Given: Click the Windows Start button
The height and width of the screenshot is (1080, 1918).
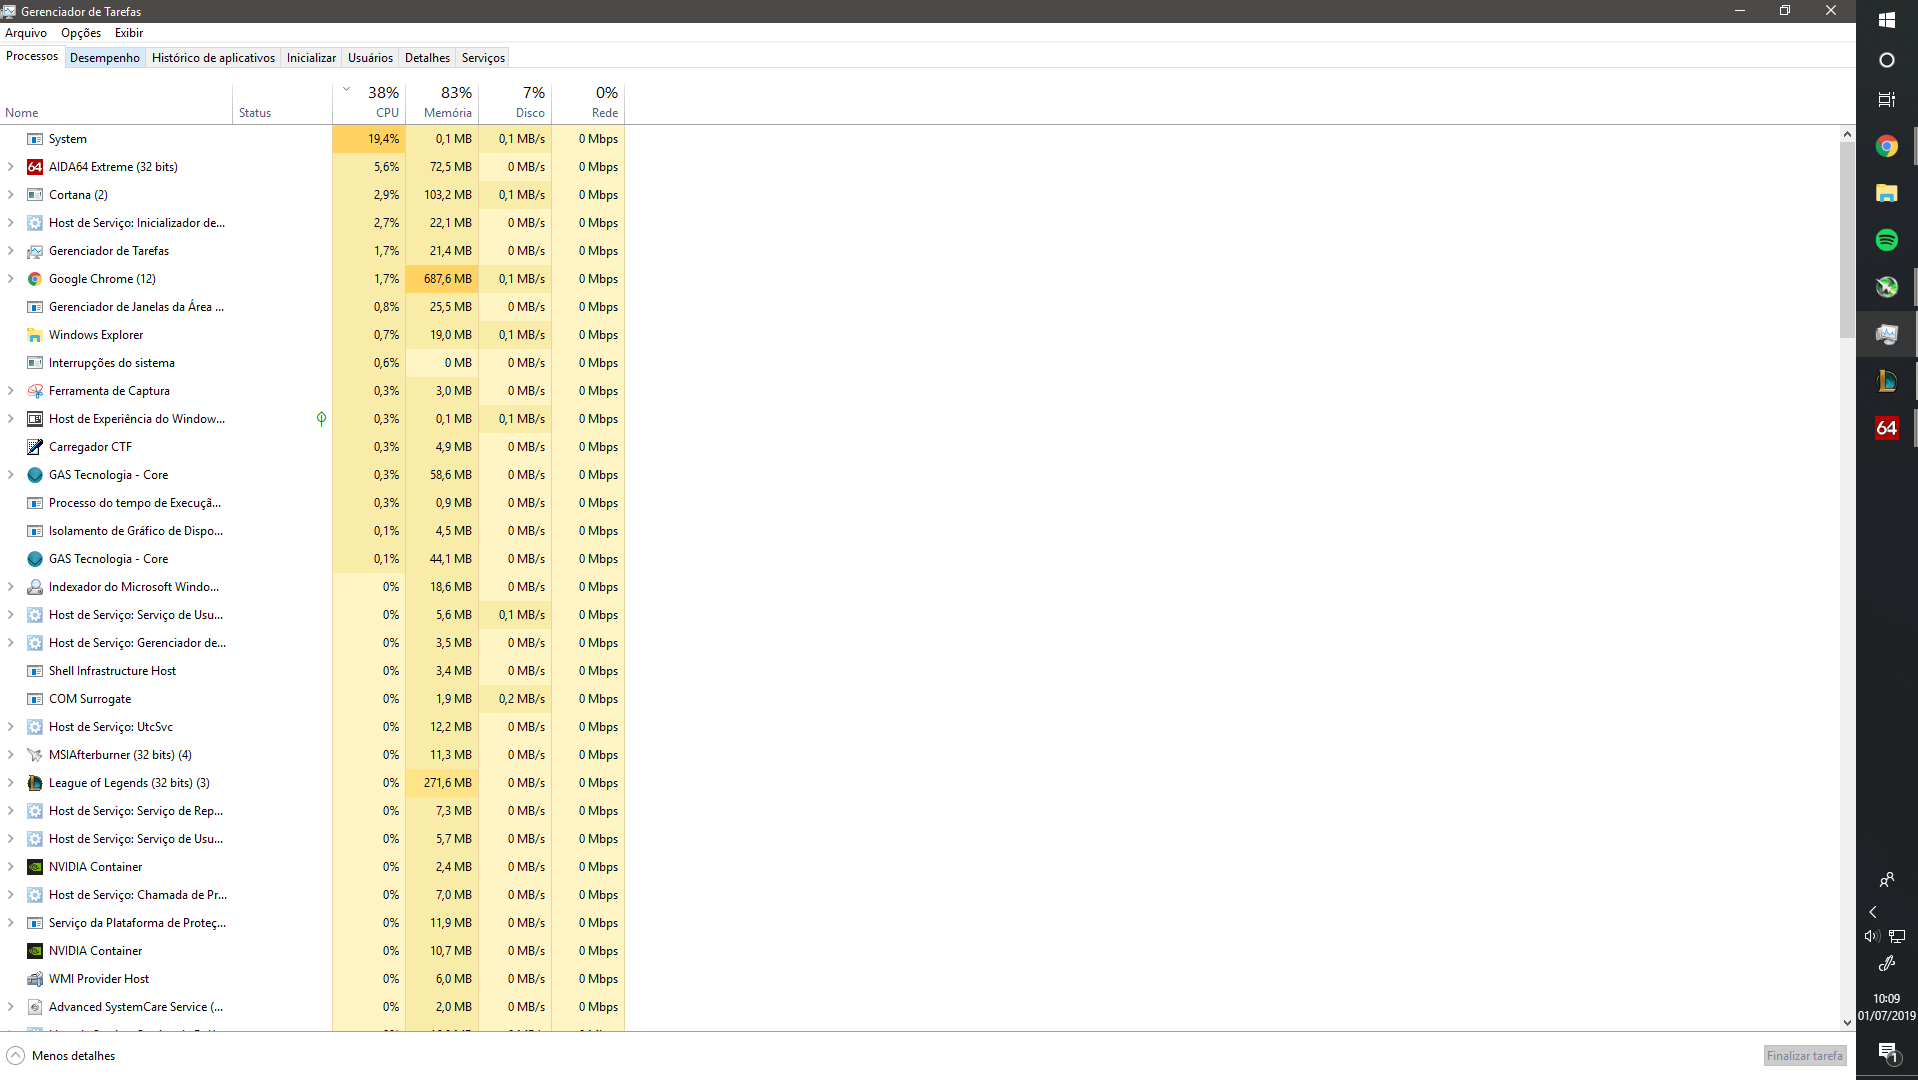Looking at the screenshot, I should click(x=1887, y=20).
